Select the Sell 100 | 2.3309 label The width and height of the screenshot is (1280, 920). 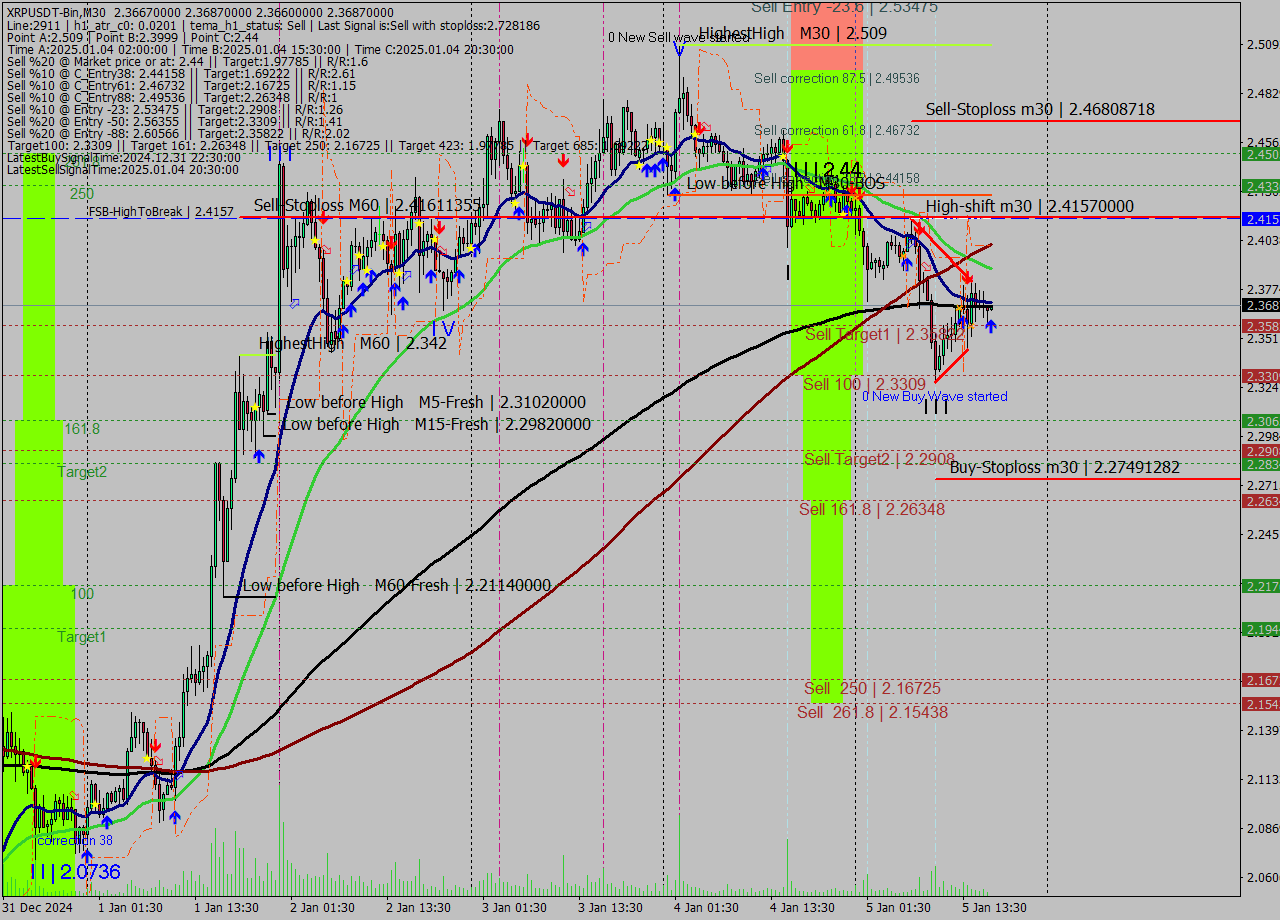pos(865,384)
